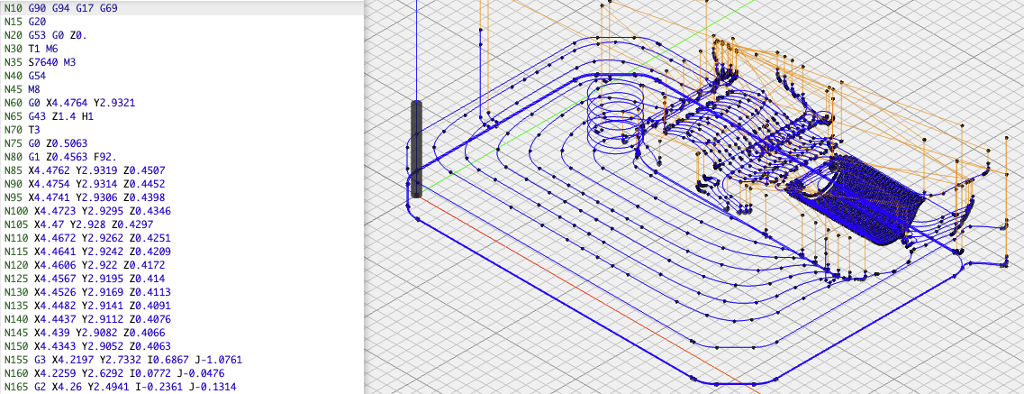Select the N10 G90 G94 G17 G69 line

[x=182, y=8]
